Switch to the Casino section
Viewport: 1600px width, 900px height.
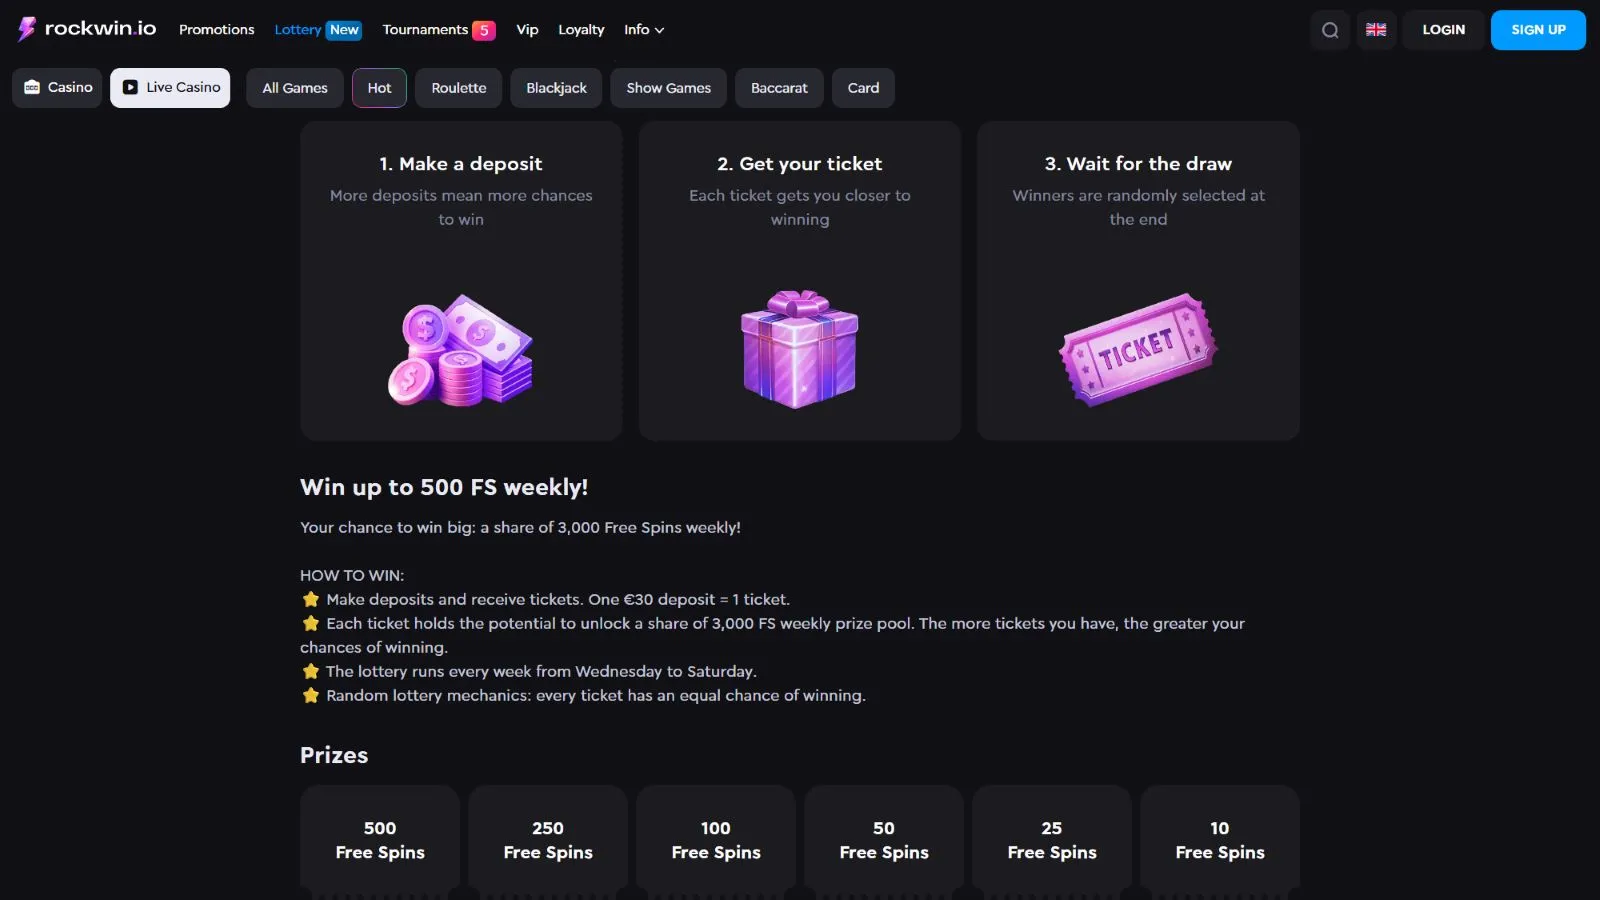[x=58, y=88]
